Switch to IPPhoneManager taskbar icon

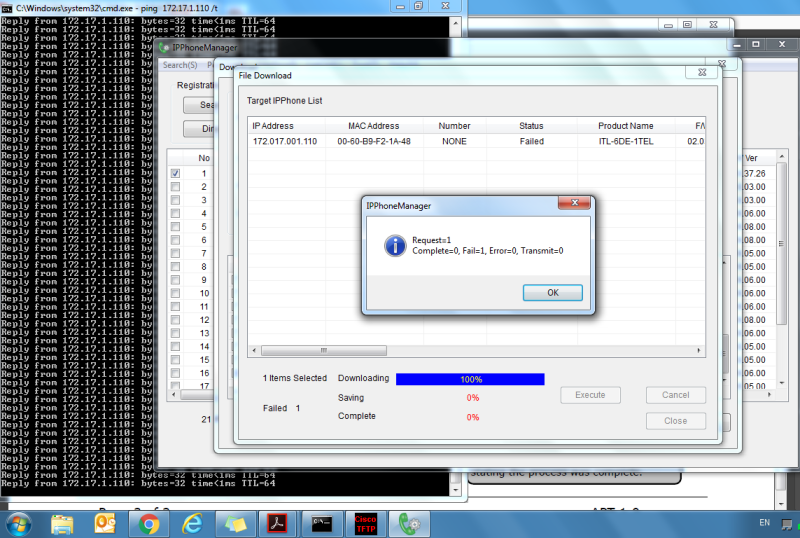coord(409,525)
